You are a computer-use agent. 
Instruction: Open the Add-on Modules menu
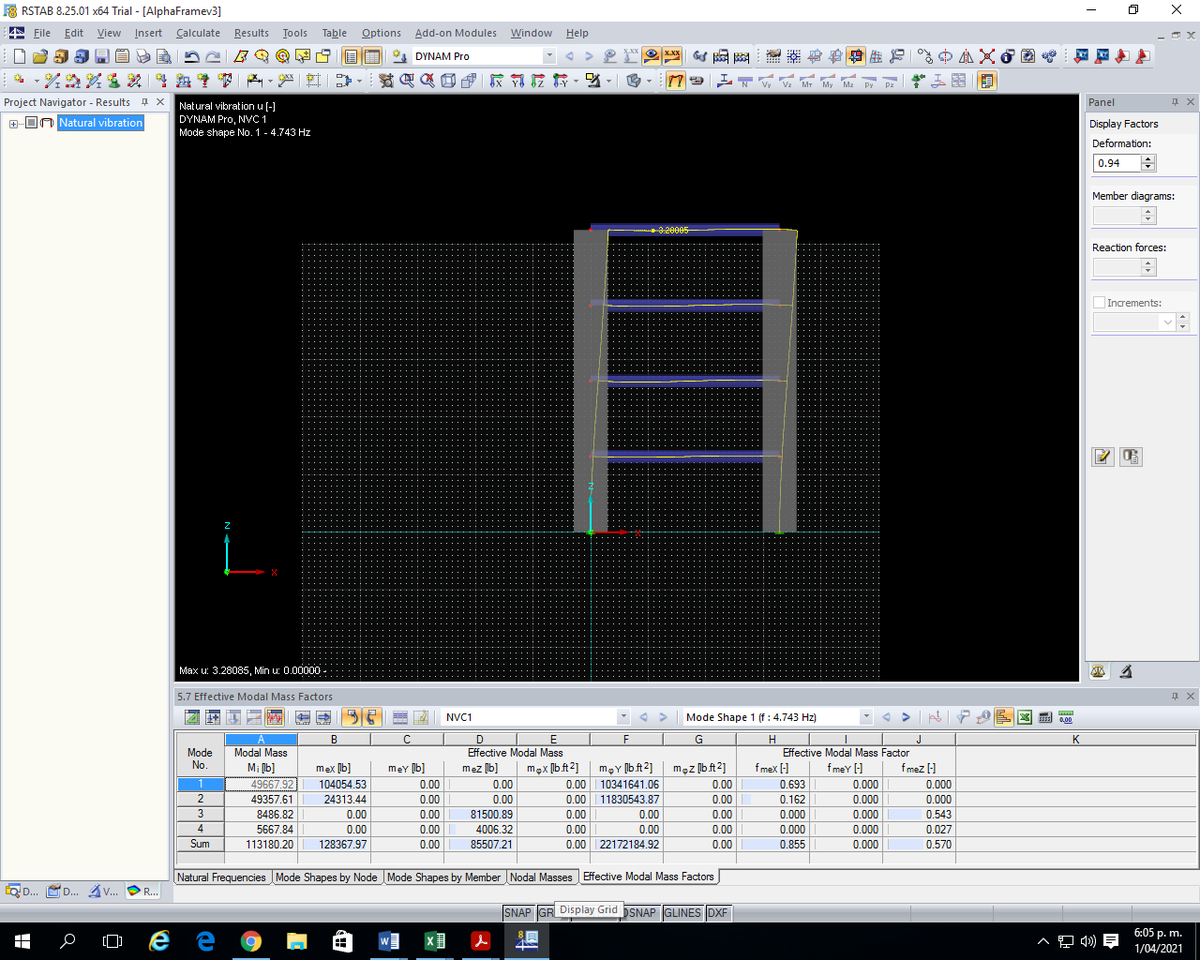point(455,33)
